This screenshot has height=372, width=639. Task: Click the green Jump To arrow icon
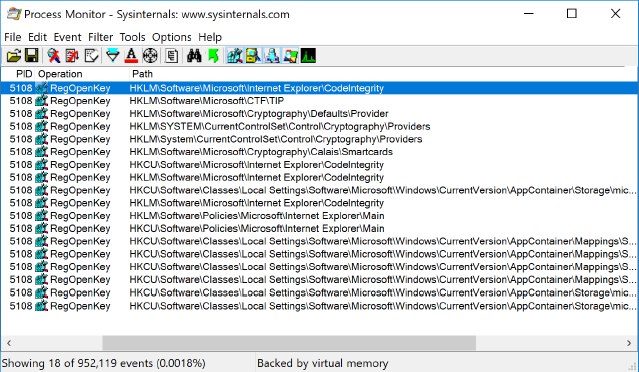(213, 55)
